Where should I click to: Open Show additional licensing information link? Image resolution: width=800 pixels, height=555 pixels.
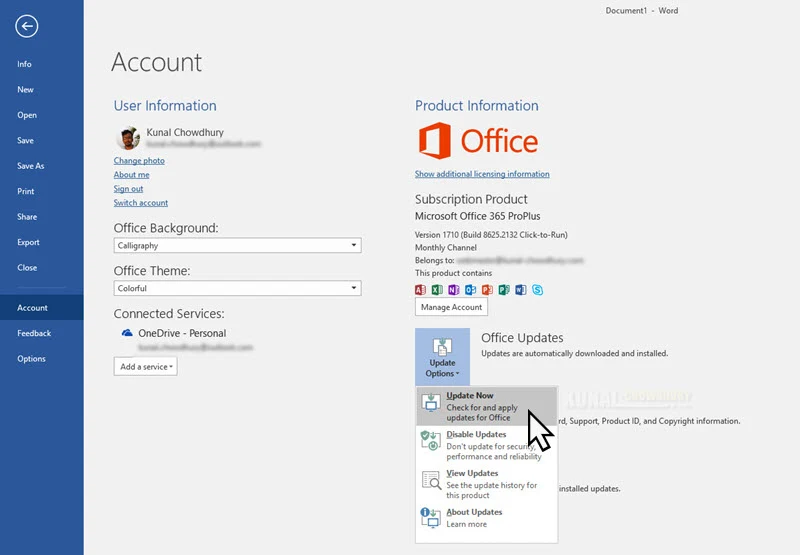click(482, 174)
